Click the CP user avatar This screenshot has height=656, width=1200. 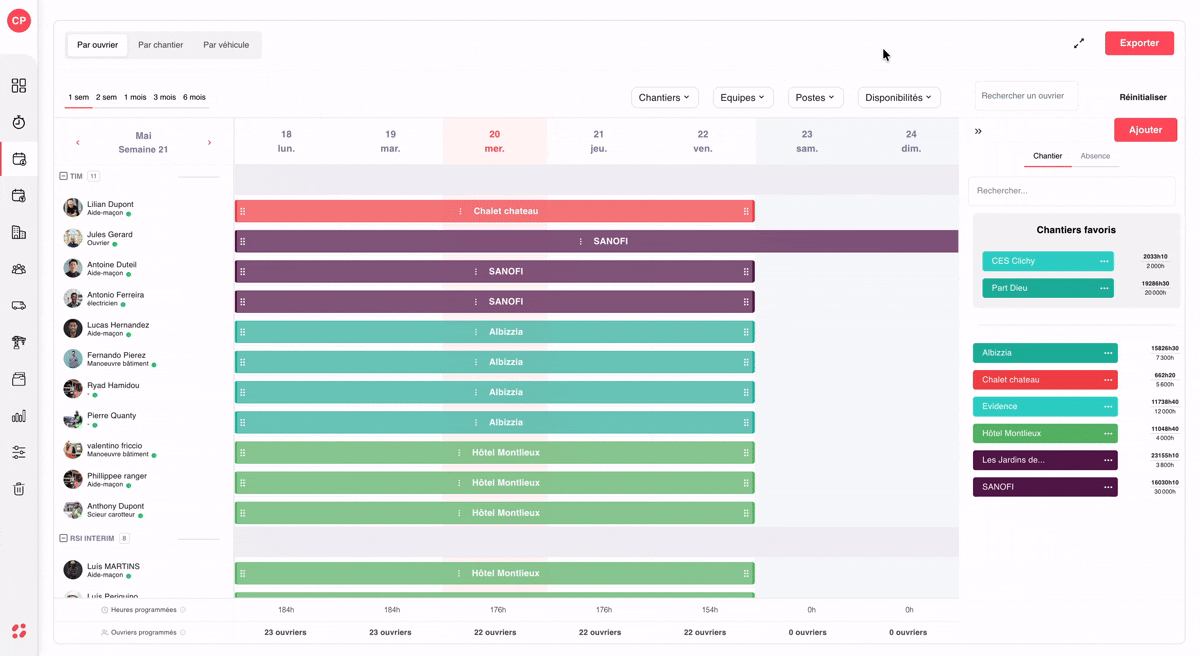click(19, 20)
